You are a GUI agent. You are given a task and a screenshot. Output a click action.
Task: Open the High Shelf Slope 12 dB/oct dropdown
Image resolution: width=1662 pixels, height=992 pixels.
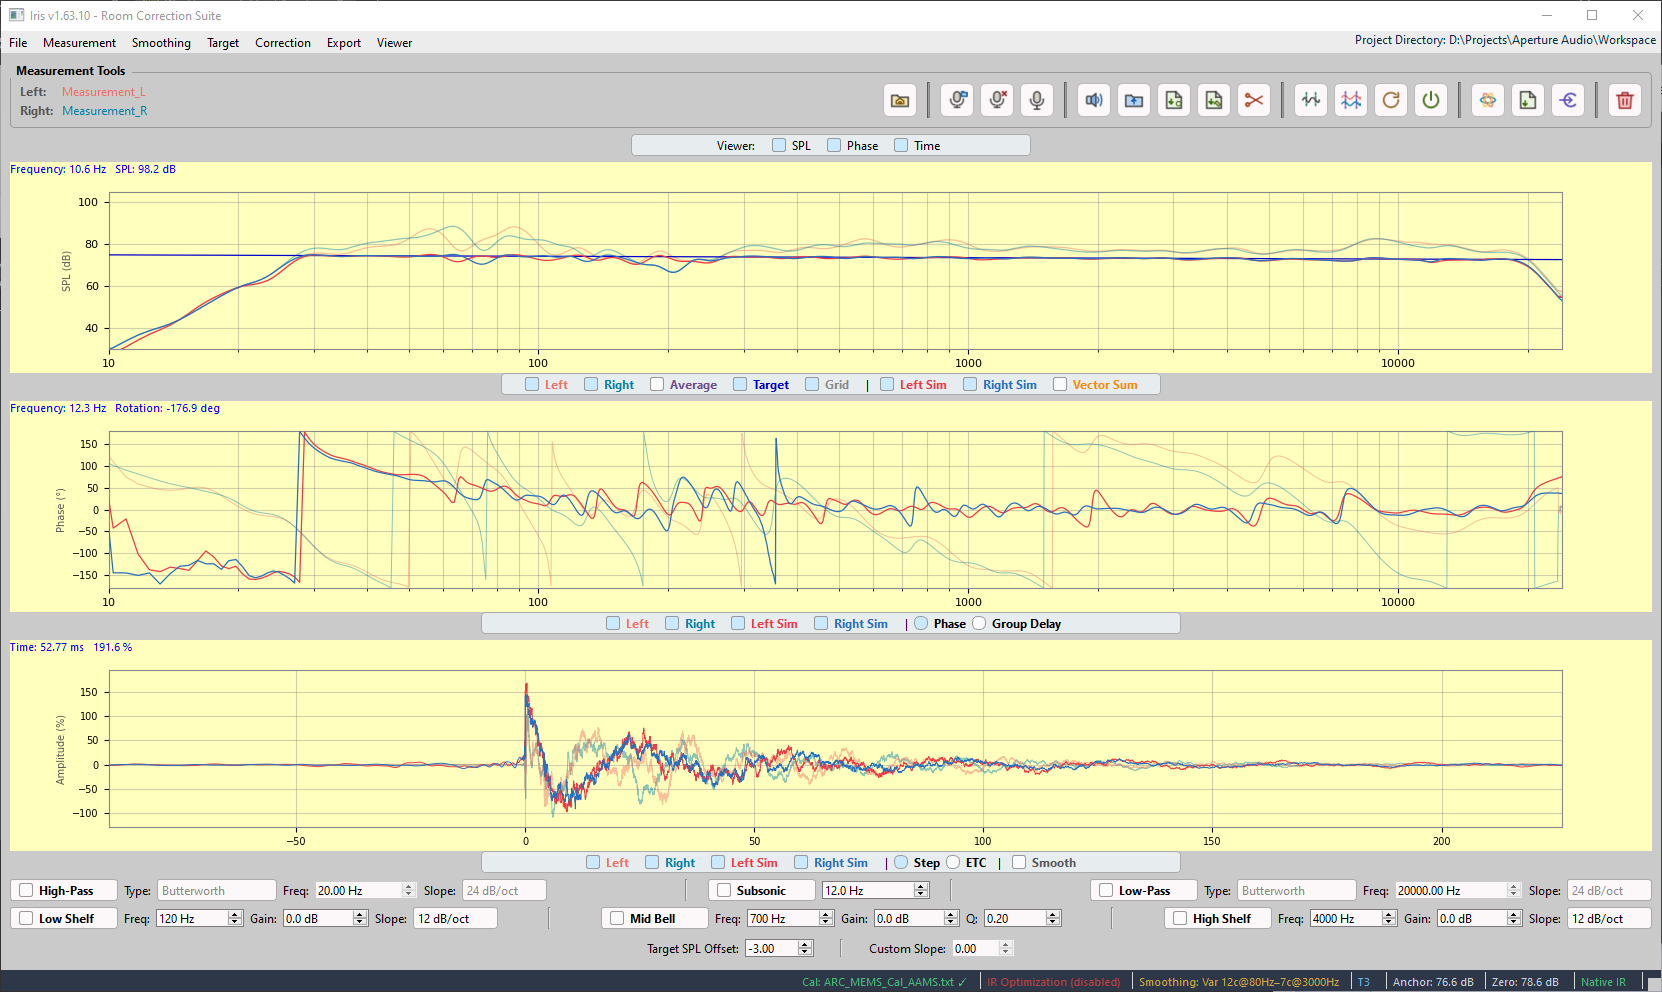(x=1609, y=919)
